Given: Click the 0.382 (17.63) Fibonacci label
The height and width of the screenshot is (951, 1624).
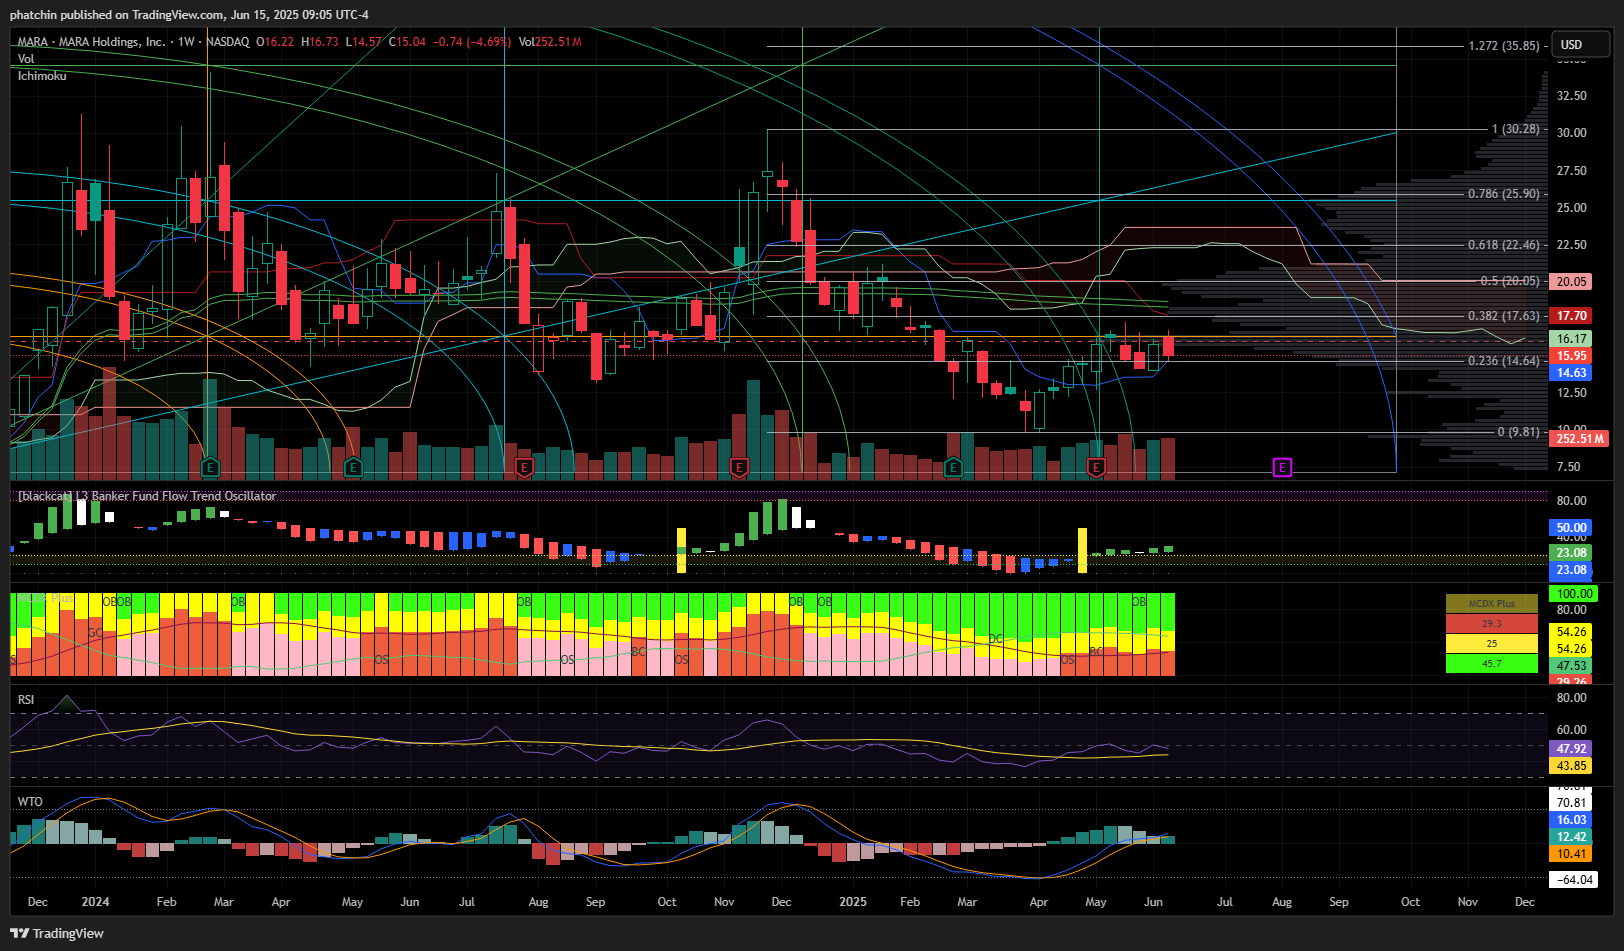Looking at the screenshot, I should (1503, 316).
